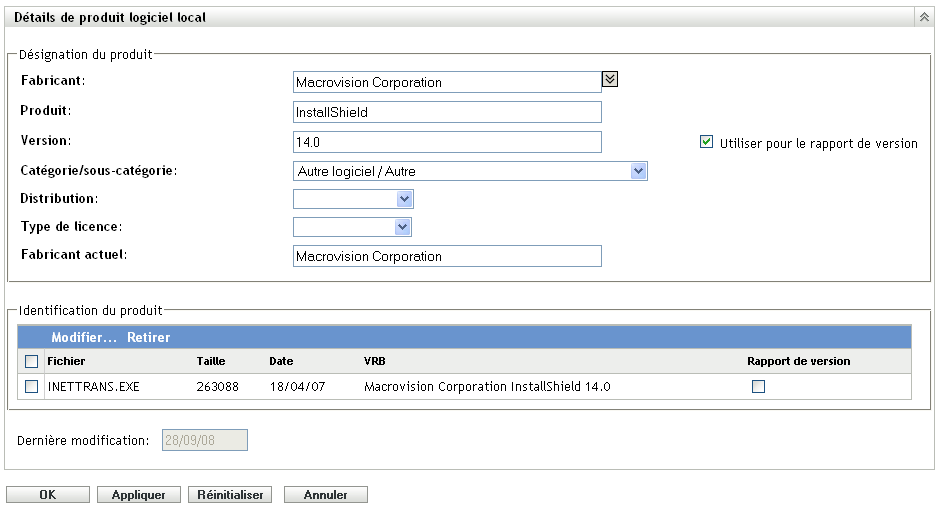
Task: Click the double-arrow icon next to Fabricant
Action: click(x=610, y=79)
